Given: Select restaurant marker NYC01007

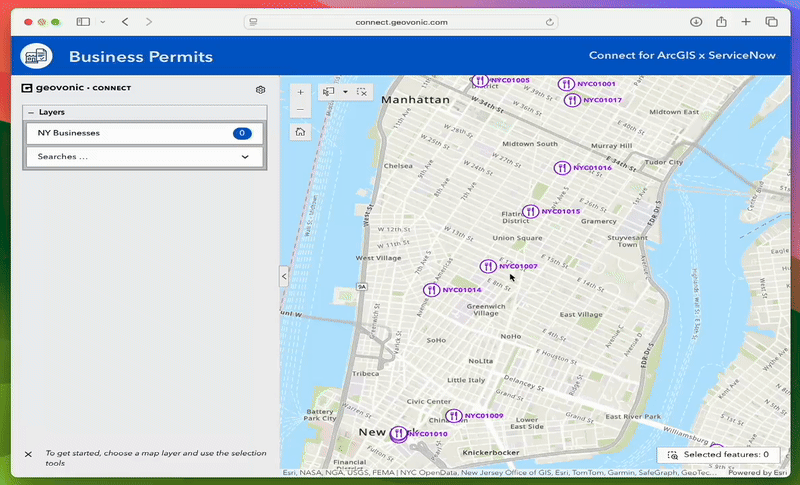Looking at the screenshot, I should tap(488, 266).
